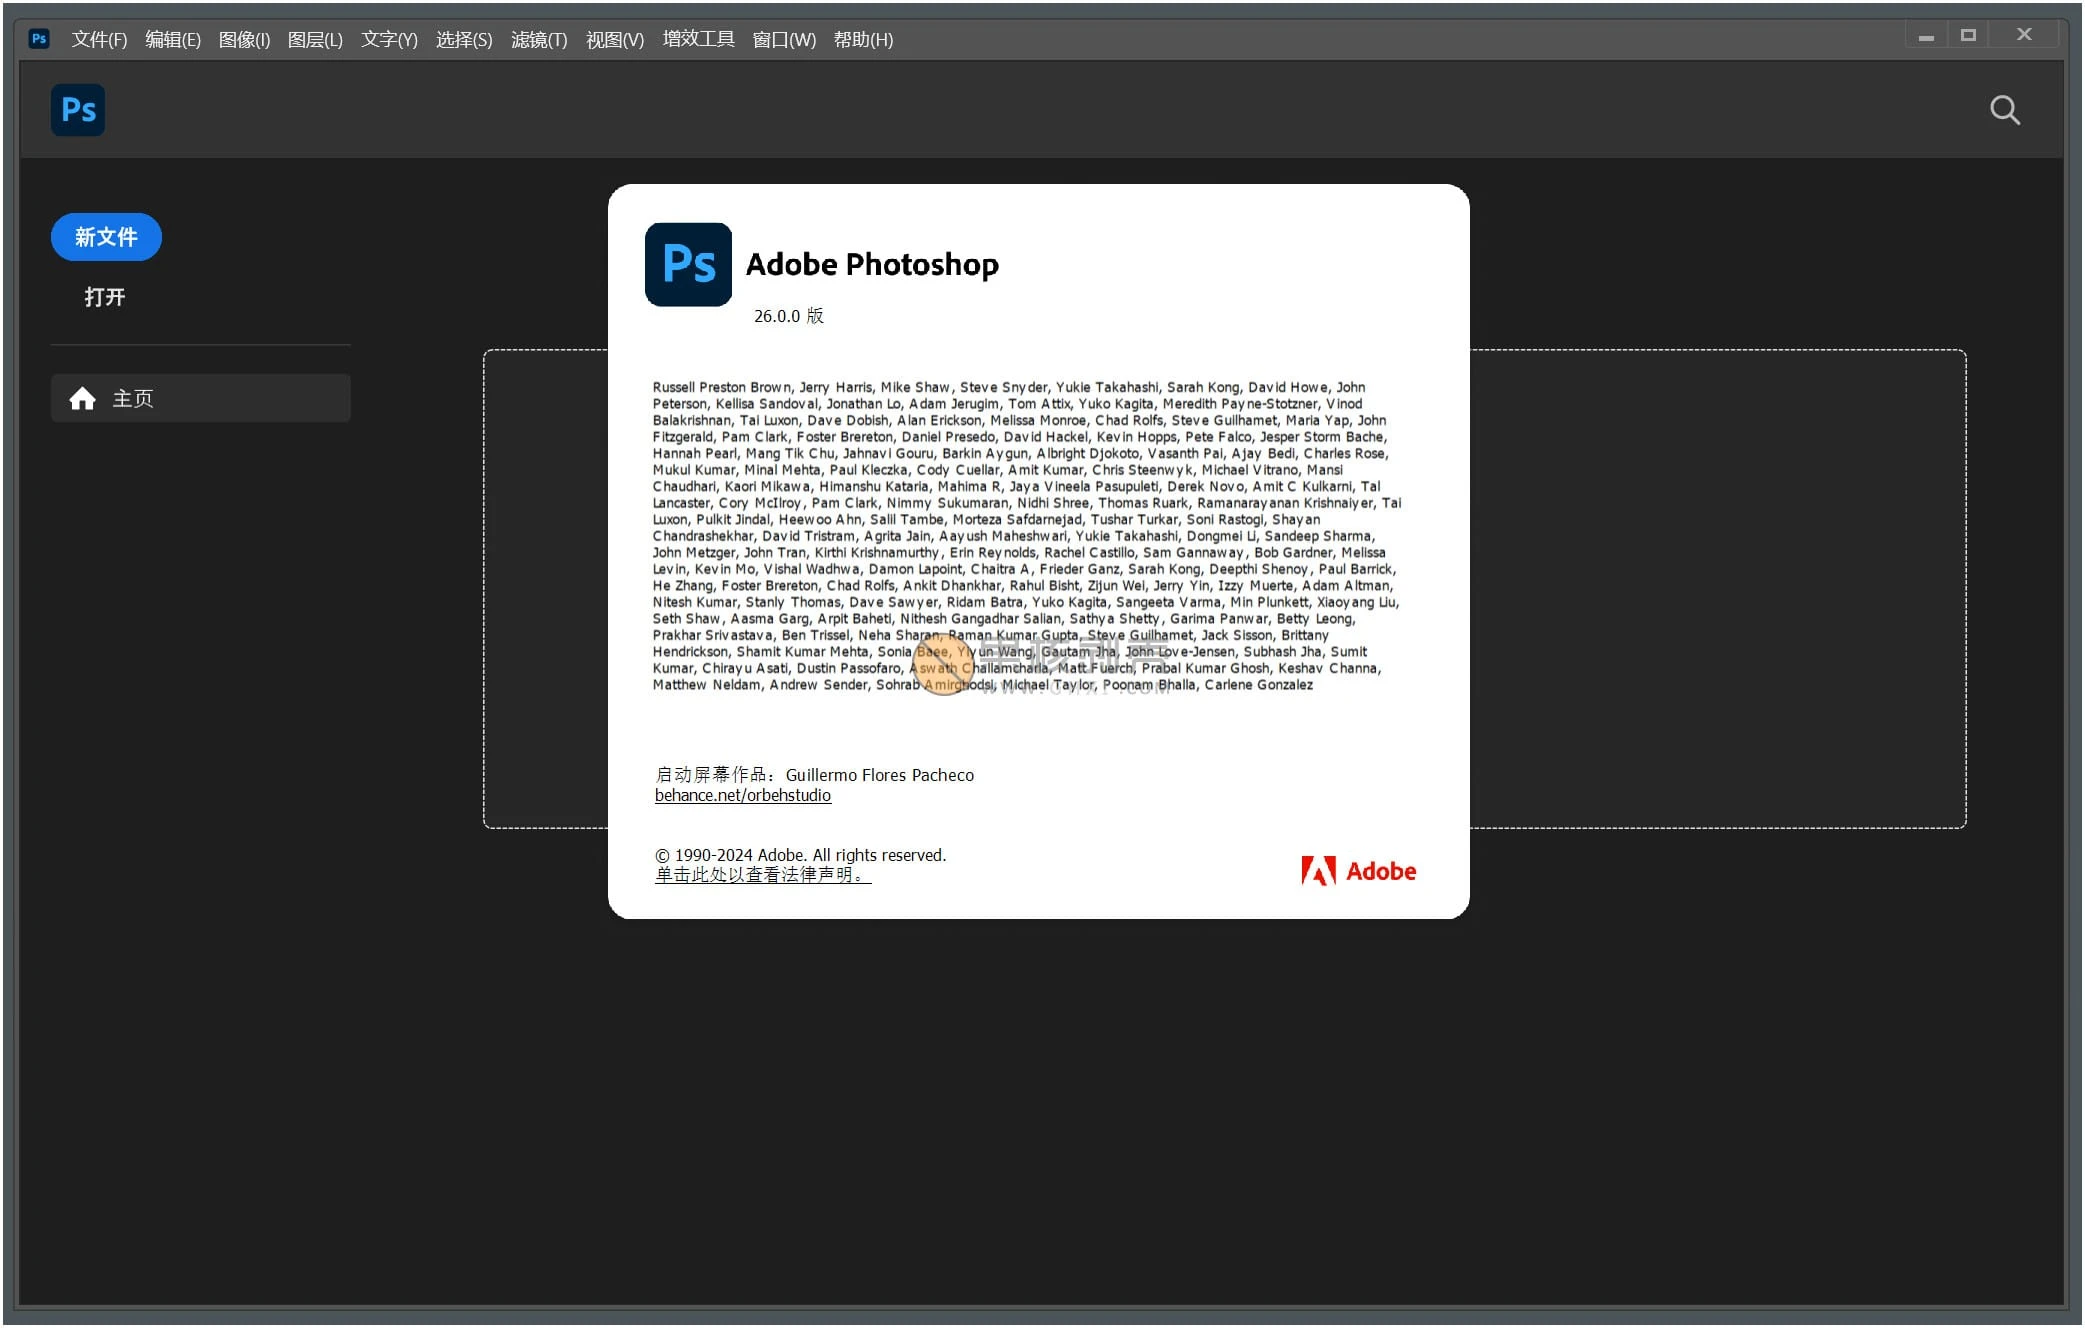
Task: Click the small Ps icon in the title bar
Action: coord(39,38)
